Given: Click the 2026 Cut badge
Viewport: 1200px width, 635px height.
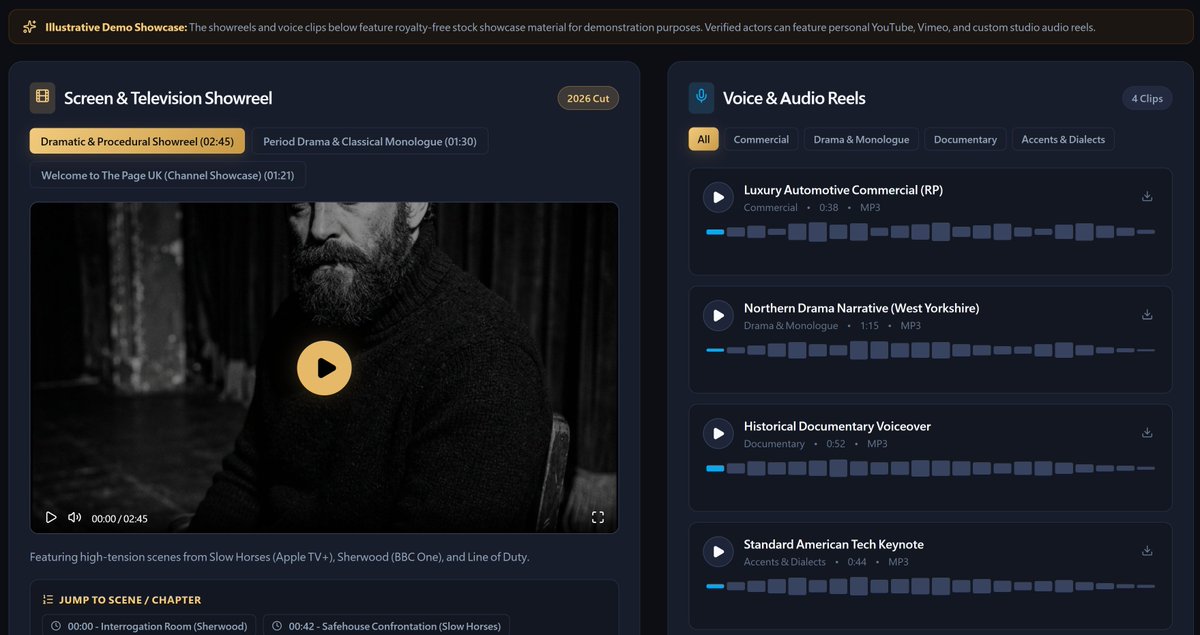Looking at the screenshot, I should (588, 98).
